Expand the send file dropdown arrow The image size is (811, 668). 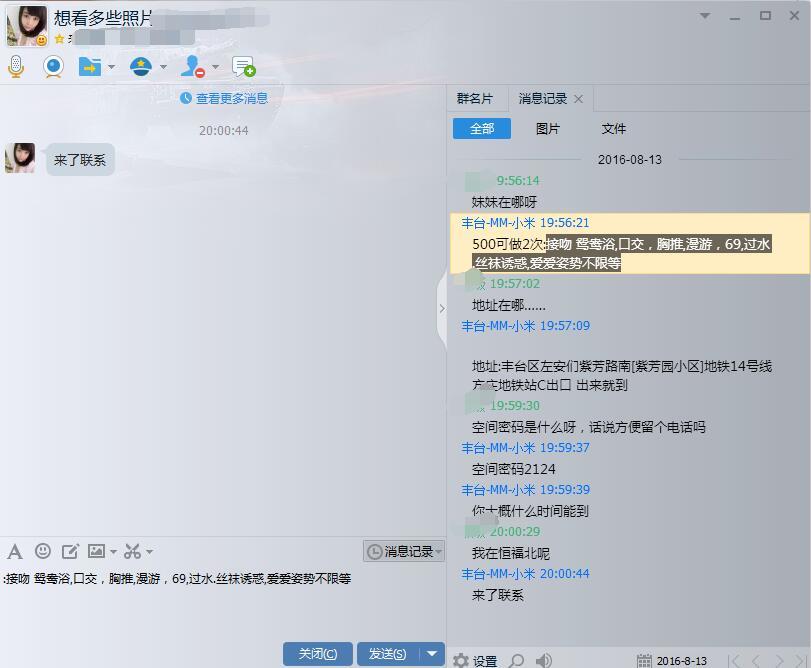111,67
